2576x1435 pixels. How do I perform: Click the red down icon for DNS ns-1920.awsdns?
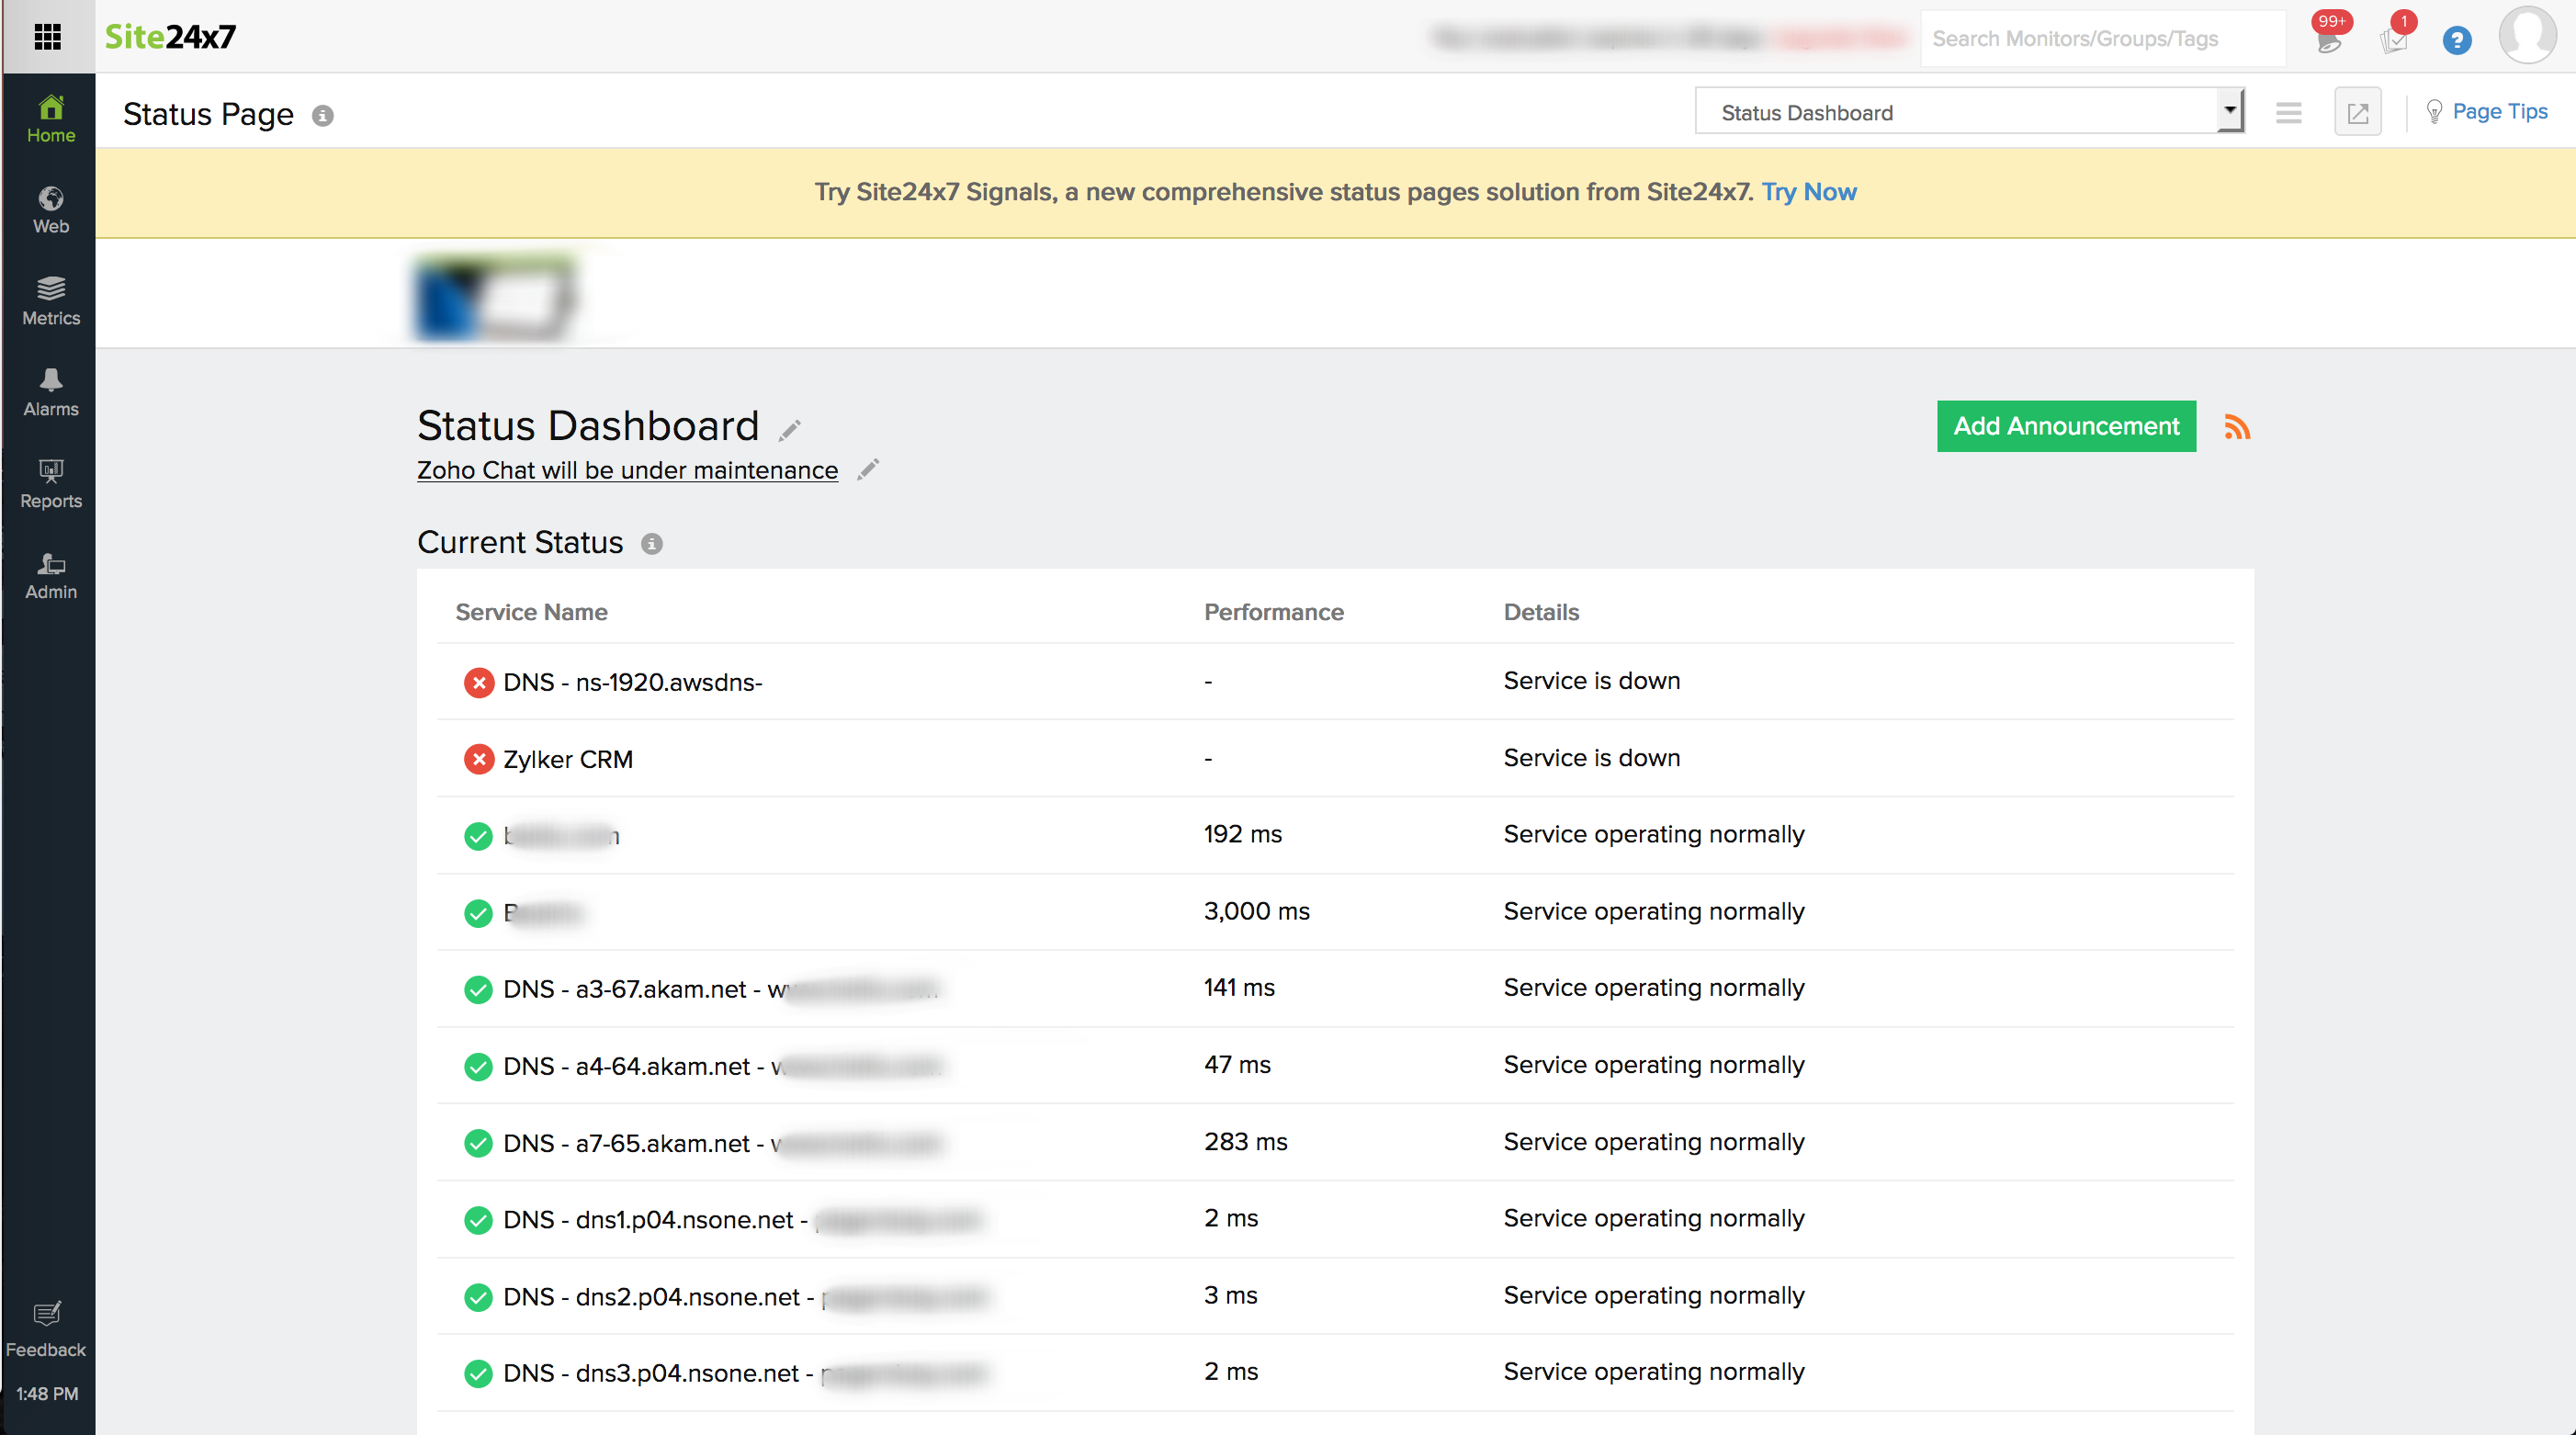479,682
